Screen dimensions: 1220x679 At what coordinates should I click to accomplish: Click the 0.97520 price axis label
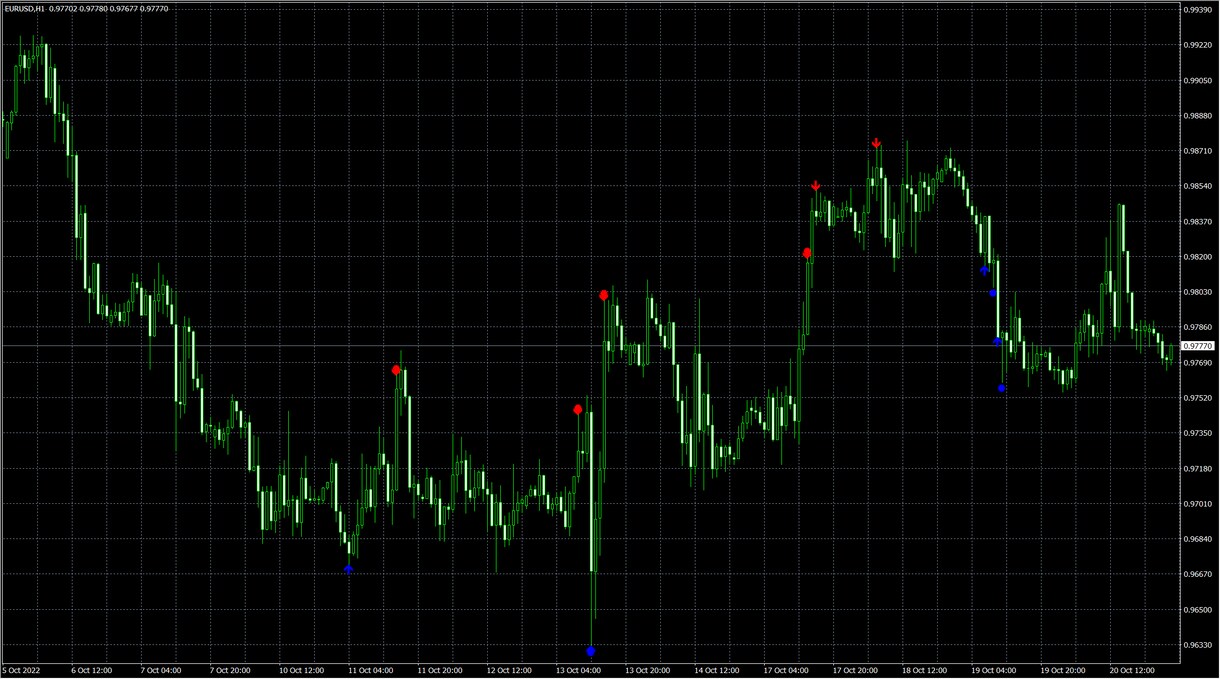(x=1198, y=398)
